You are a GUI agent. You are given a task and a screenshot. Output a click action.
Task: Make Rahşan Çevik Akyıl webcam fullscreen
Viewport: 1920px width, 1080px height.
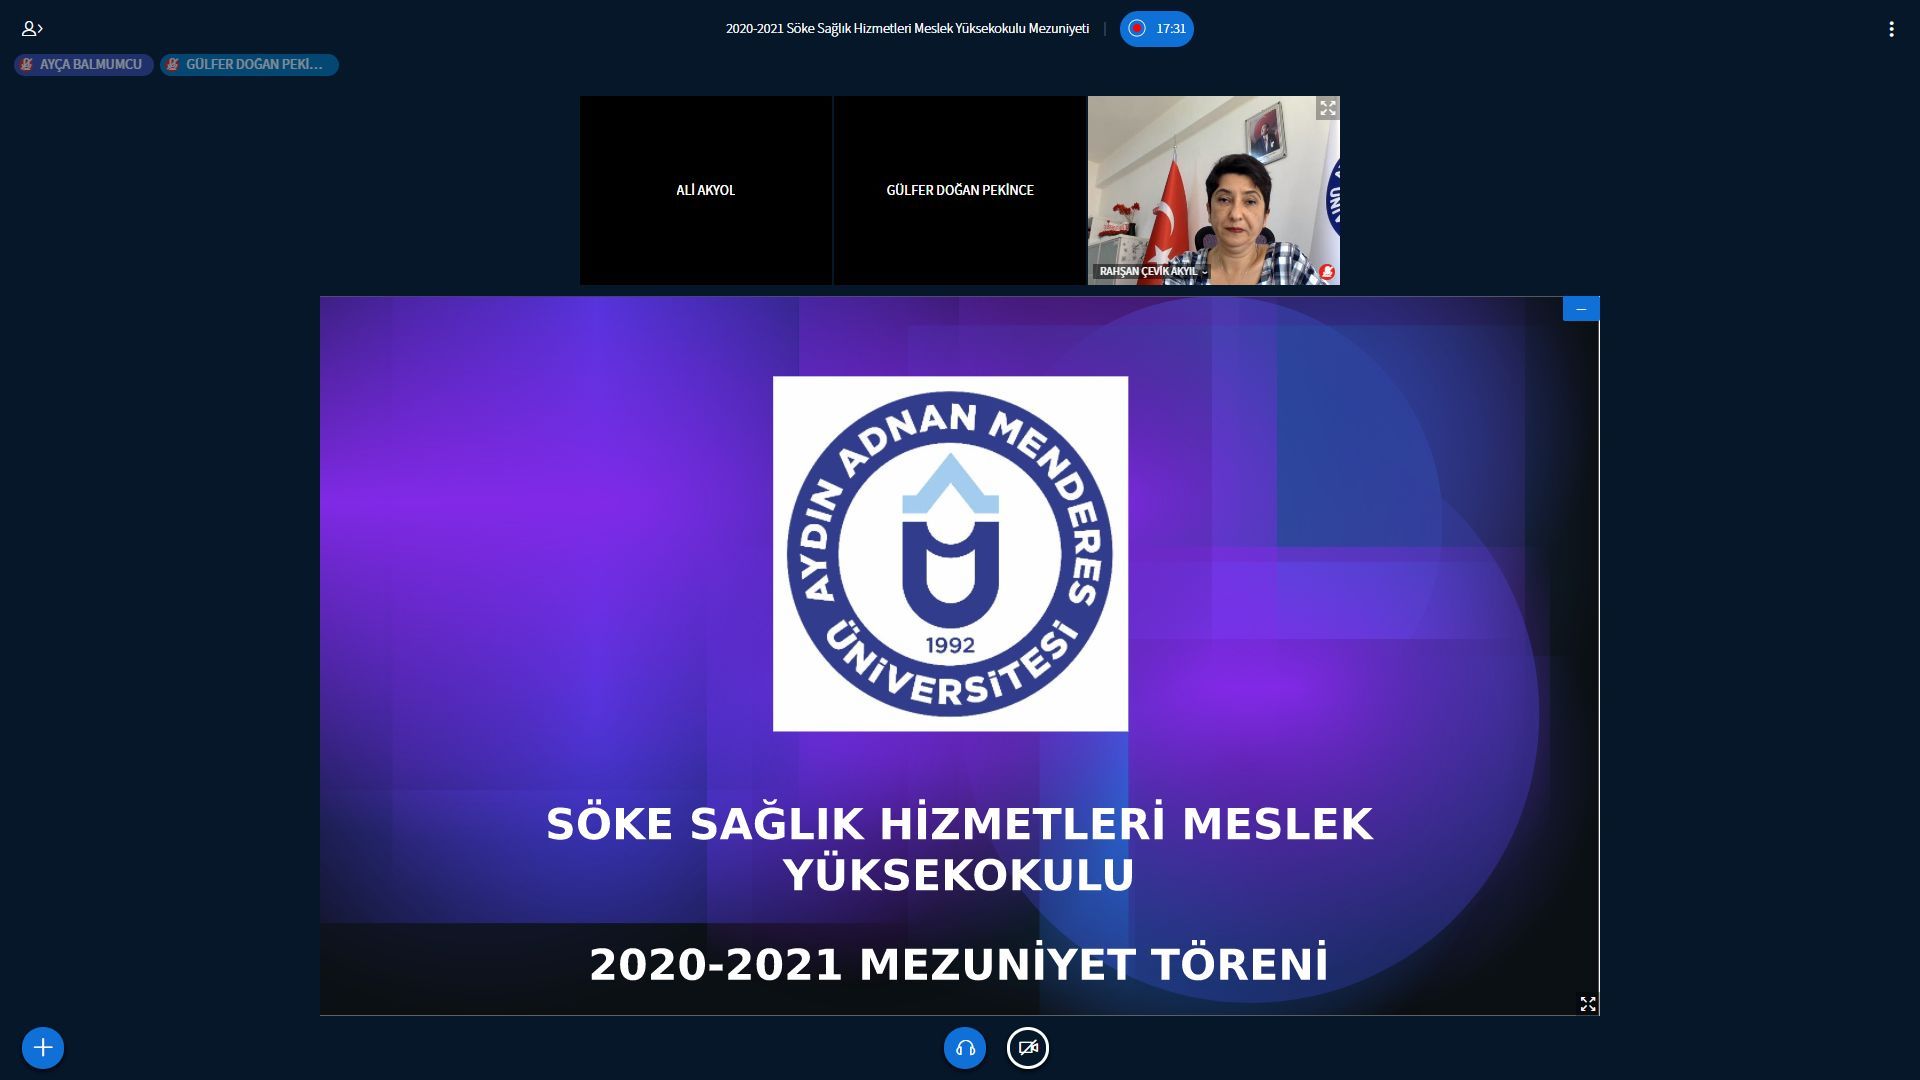coord(1327,108)
